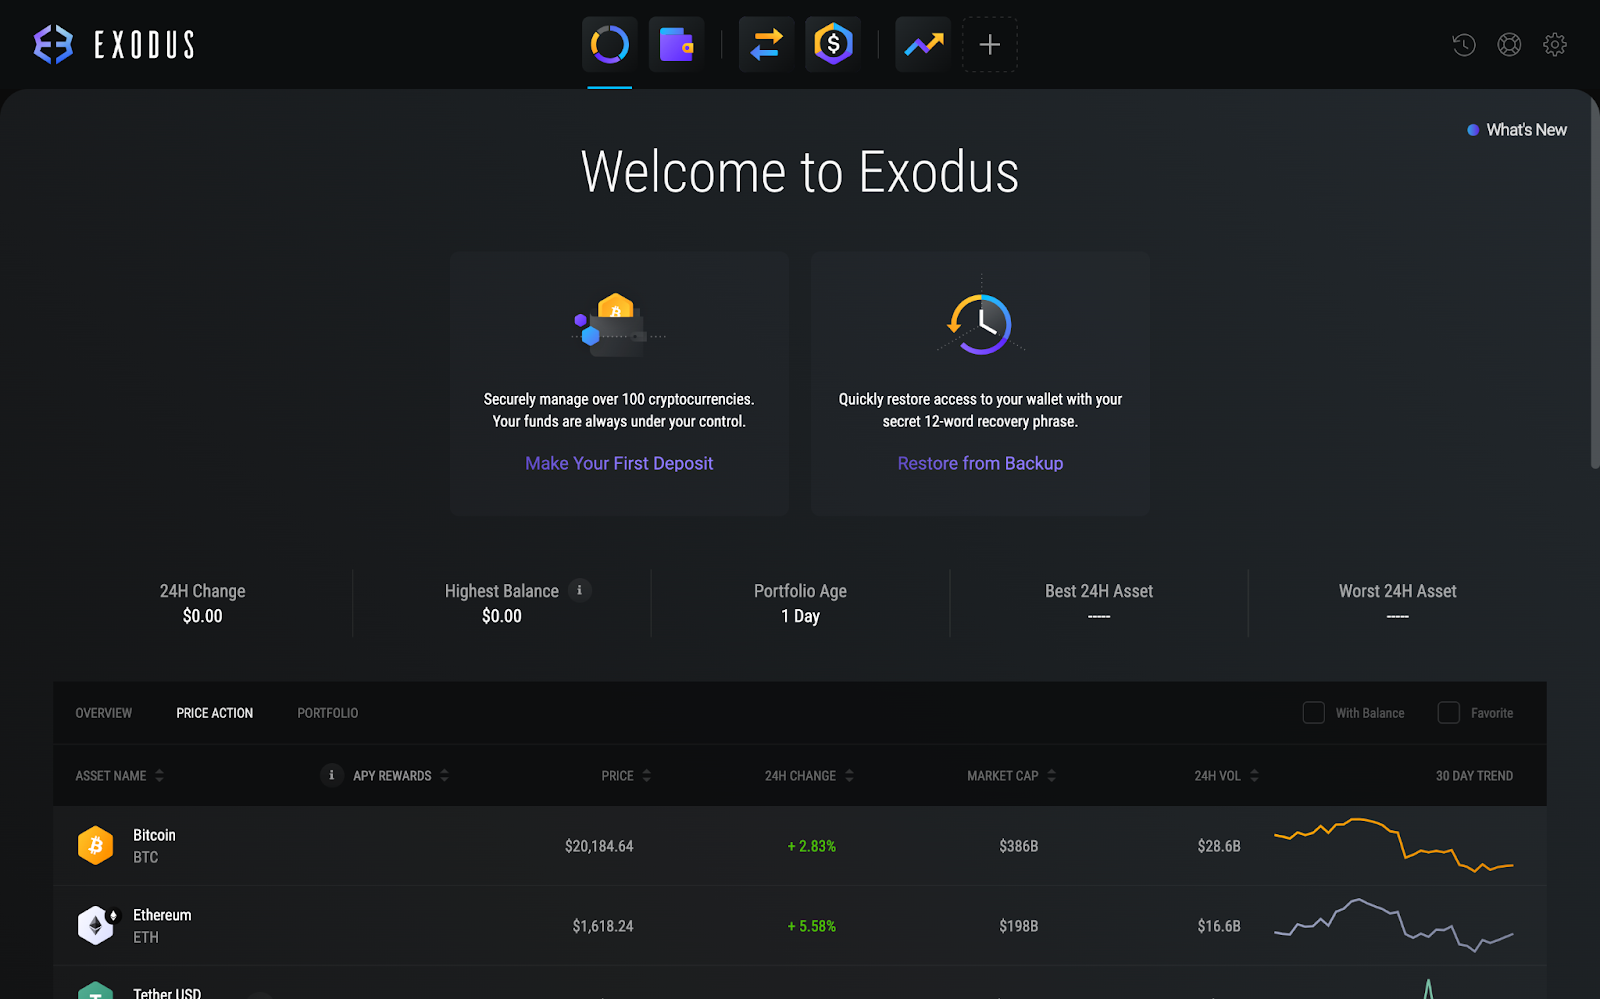Enable the Favorite checkbox
Image resolution: width=1600 pixels, height=999 pixels.
point(1449,712)
